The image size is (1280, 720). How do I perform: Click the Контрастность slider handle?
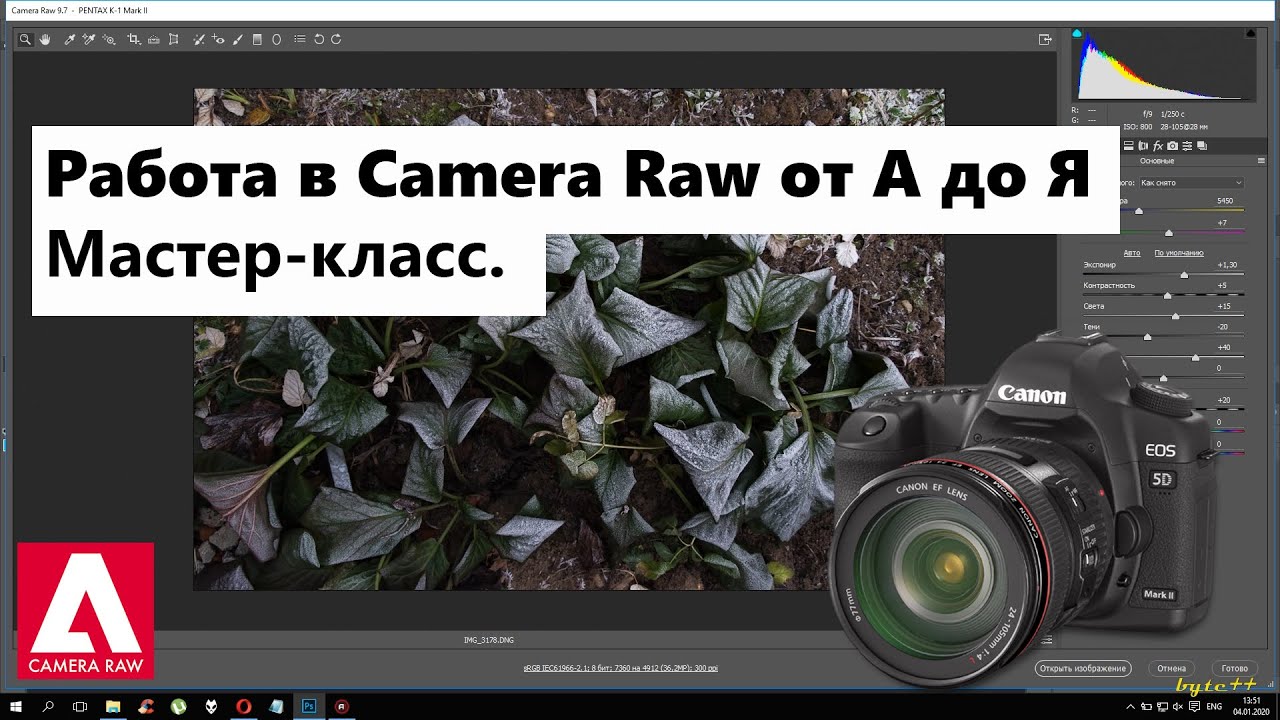coord(1167,296)
